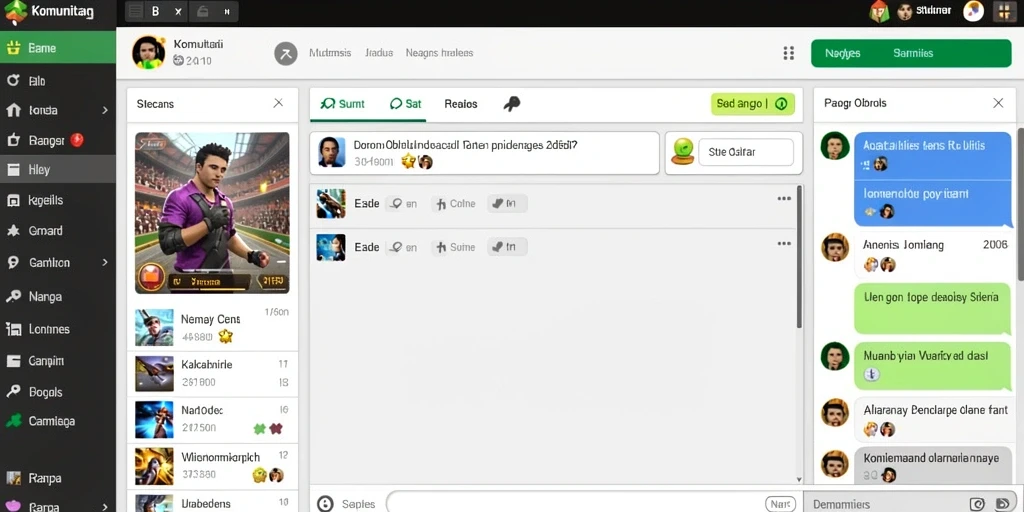The height and width of the screenshot is (512, 1024).
Task: Click the lime Sad ango button
Action: coord(752,104)
